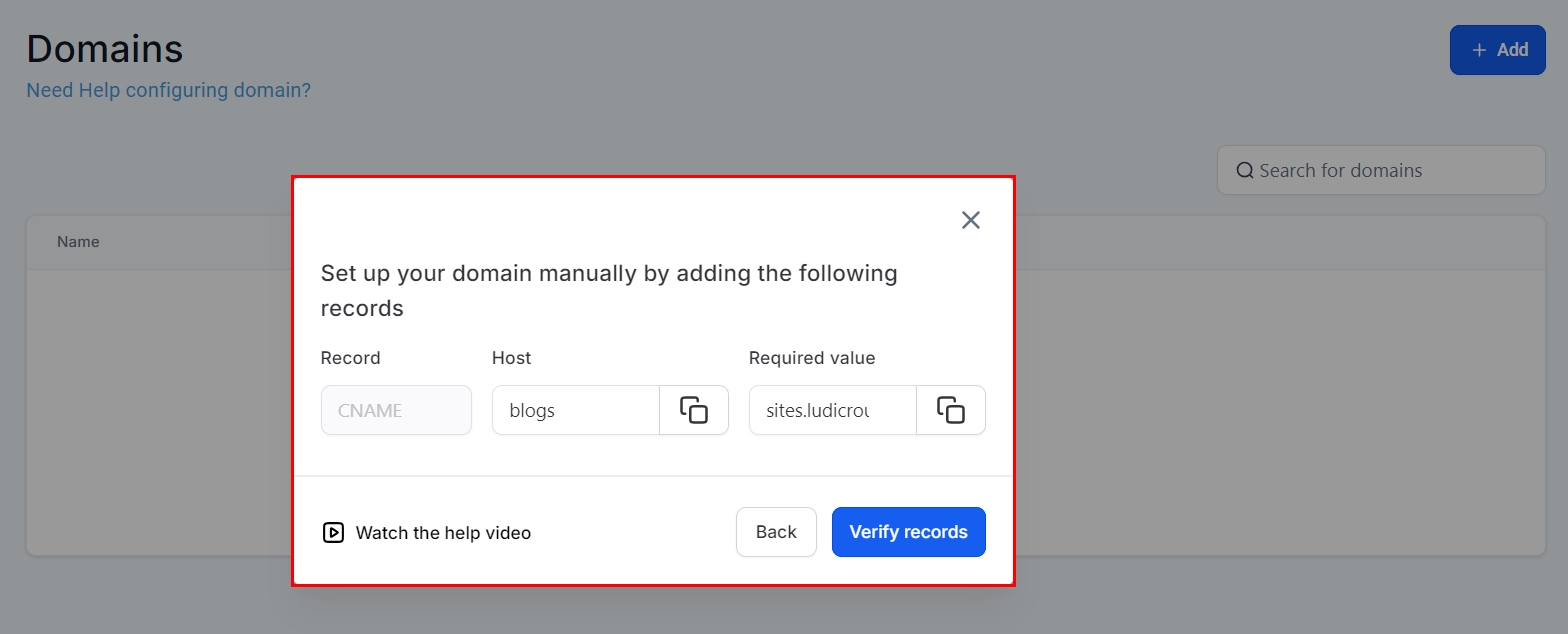The width and height of the screenshot is (1568, 634).
Task: Copy the Required value record
Action: click(951, 410)
